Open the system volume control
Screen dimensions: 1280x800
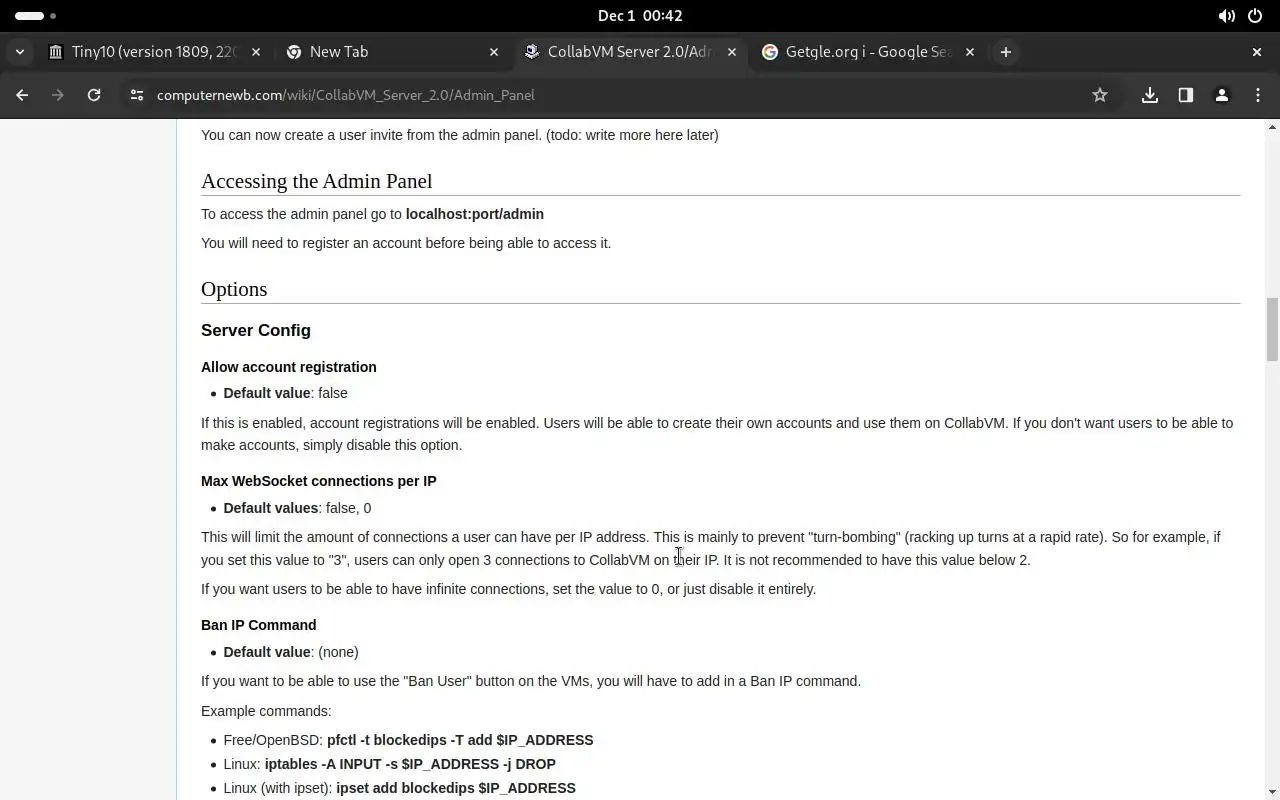[x=1226, y=16]
